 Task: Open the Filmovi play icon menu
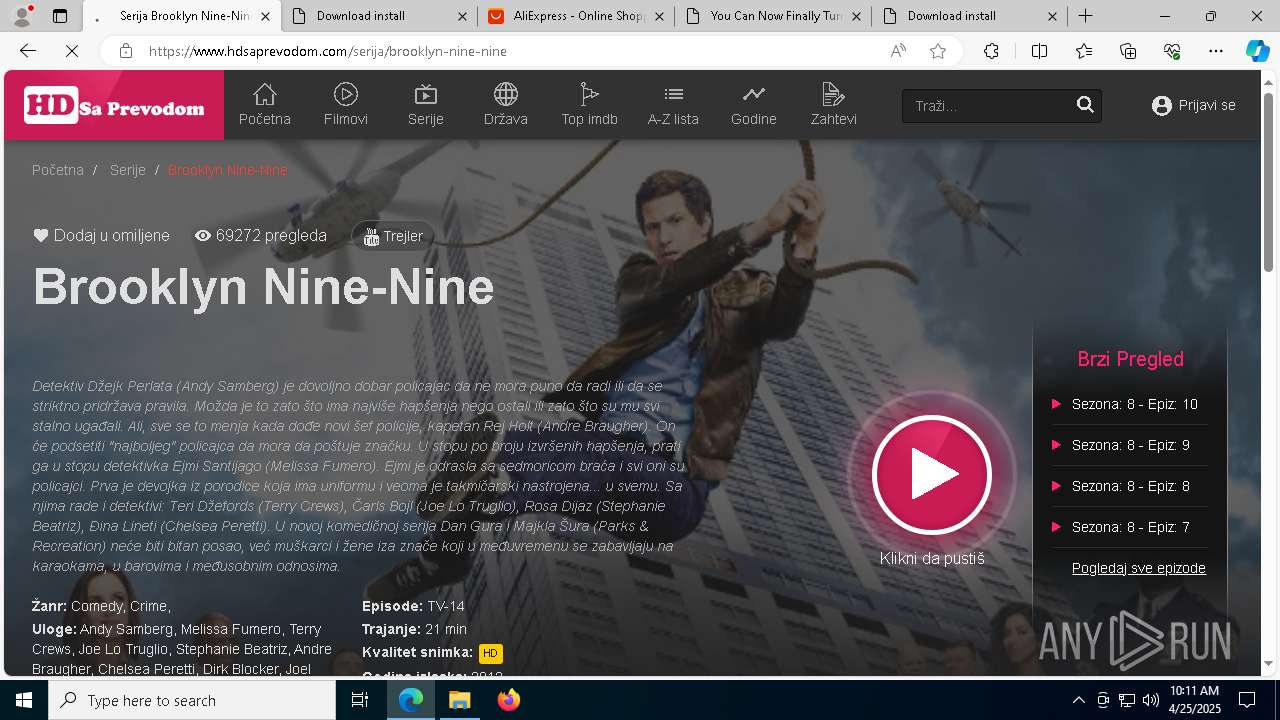point(346,105)
